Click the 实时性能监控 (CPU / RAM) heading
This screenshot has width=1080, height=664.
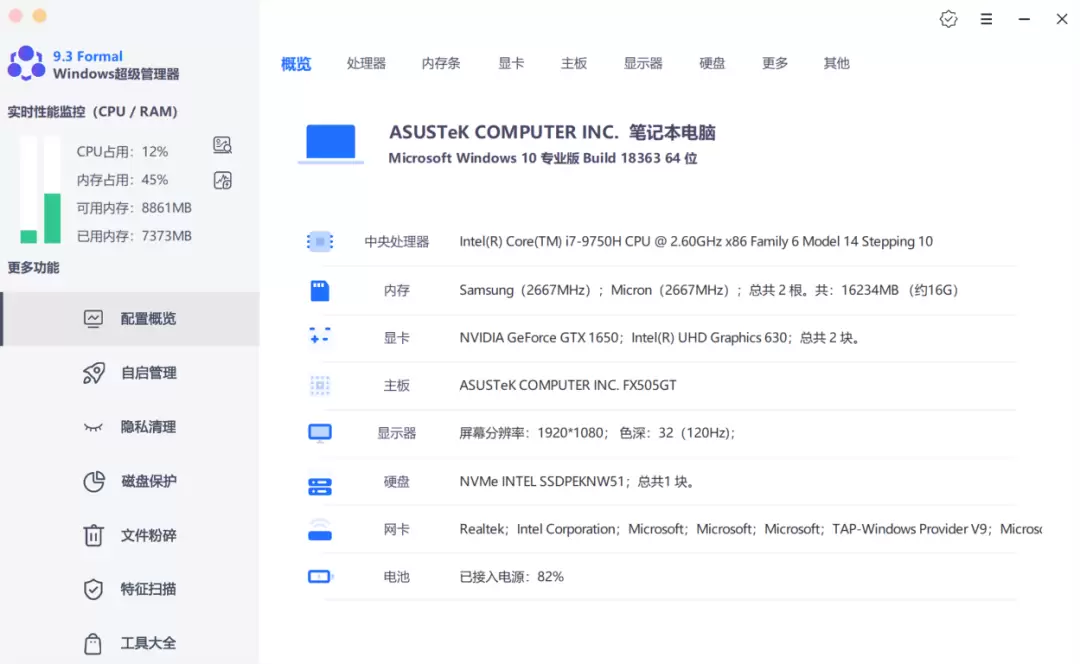tap(92, 112)
